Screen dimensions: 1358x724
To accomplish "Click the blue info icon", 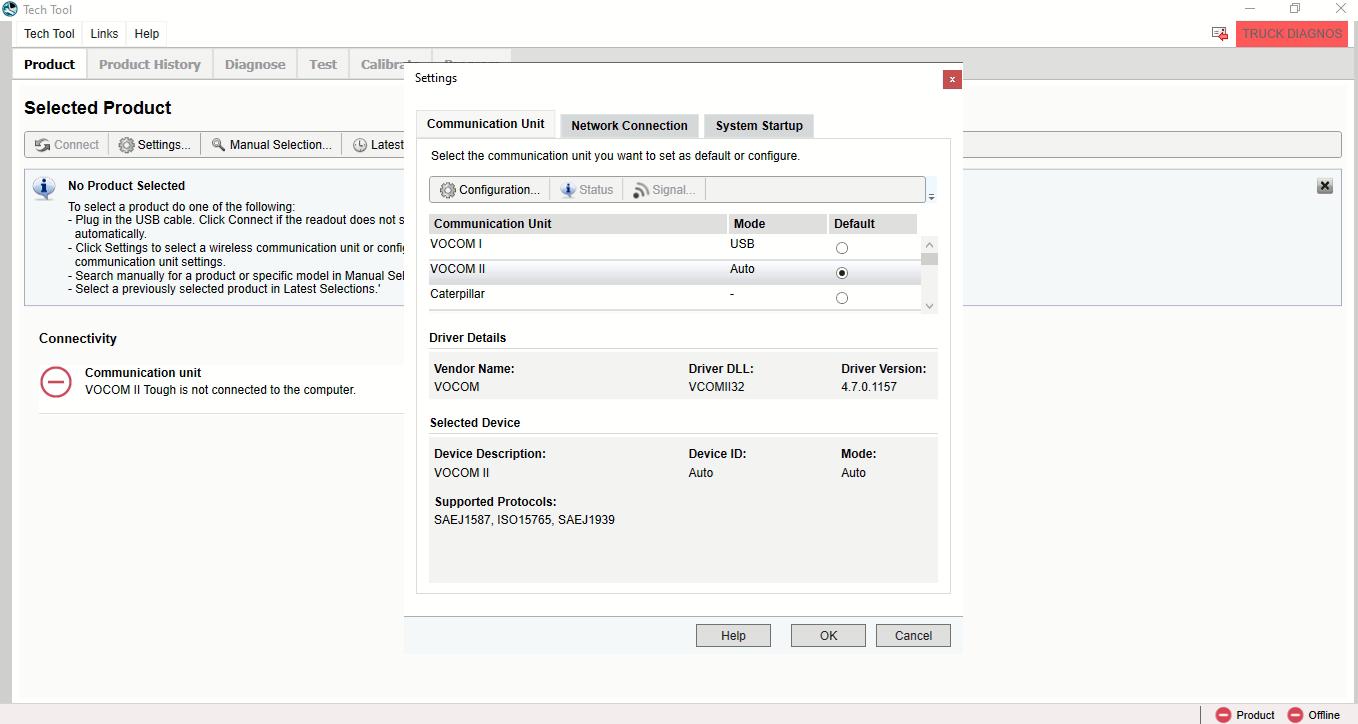I will (44, 188).
